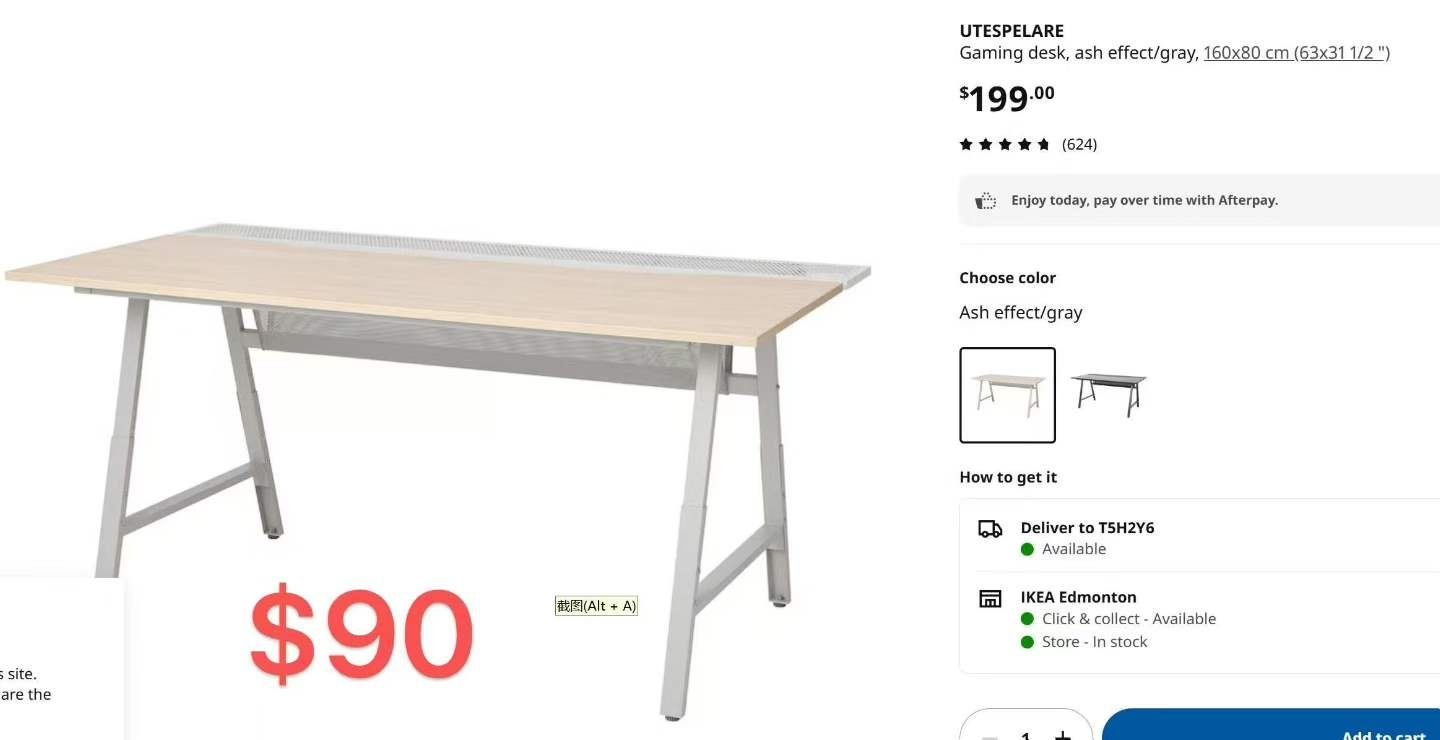Increase quantity with the plus icon
Image resolution: width=1440 pixels, height=740 pixels.
tap(1063, 735)
